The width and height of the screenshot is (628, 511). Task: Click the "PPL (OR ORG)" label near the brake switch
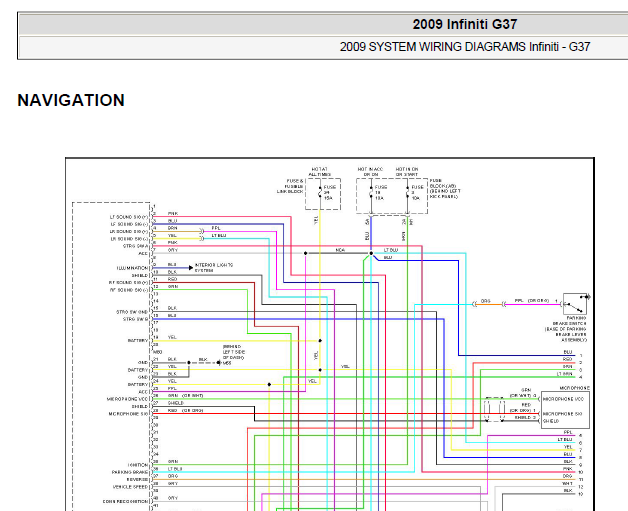(x=531, y=300)
